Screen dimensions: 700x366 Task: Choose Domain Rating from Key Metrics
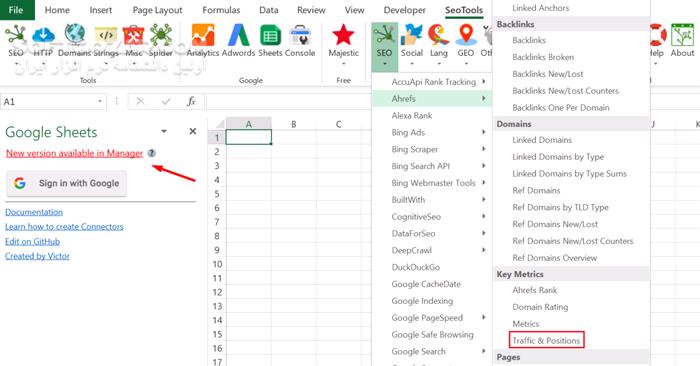pyautogui.click(x=540, y=307)
